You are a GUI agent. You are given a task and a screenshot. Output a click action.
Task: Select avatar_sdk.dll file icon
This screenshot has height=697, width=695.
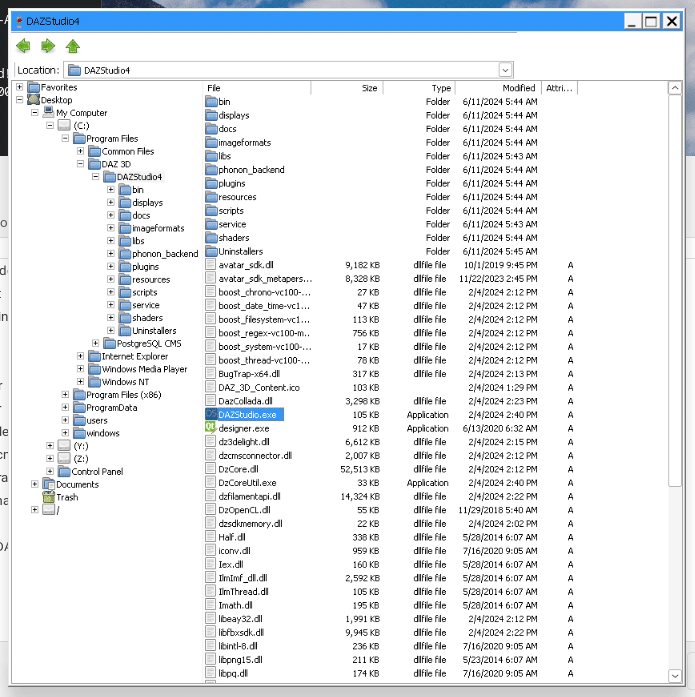pyautogui.click(x=211, y=264)
